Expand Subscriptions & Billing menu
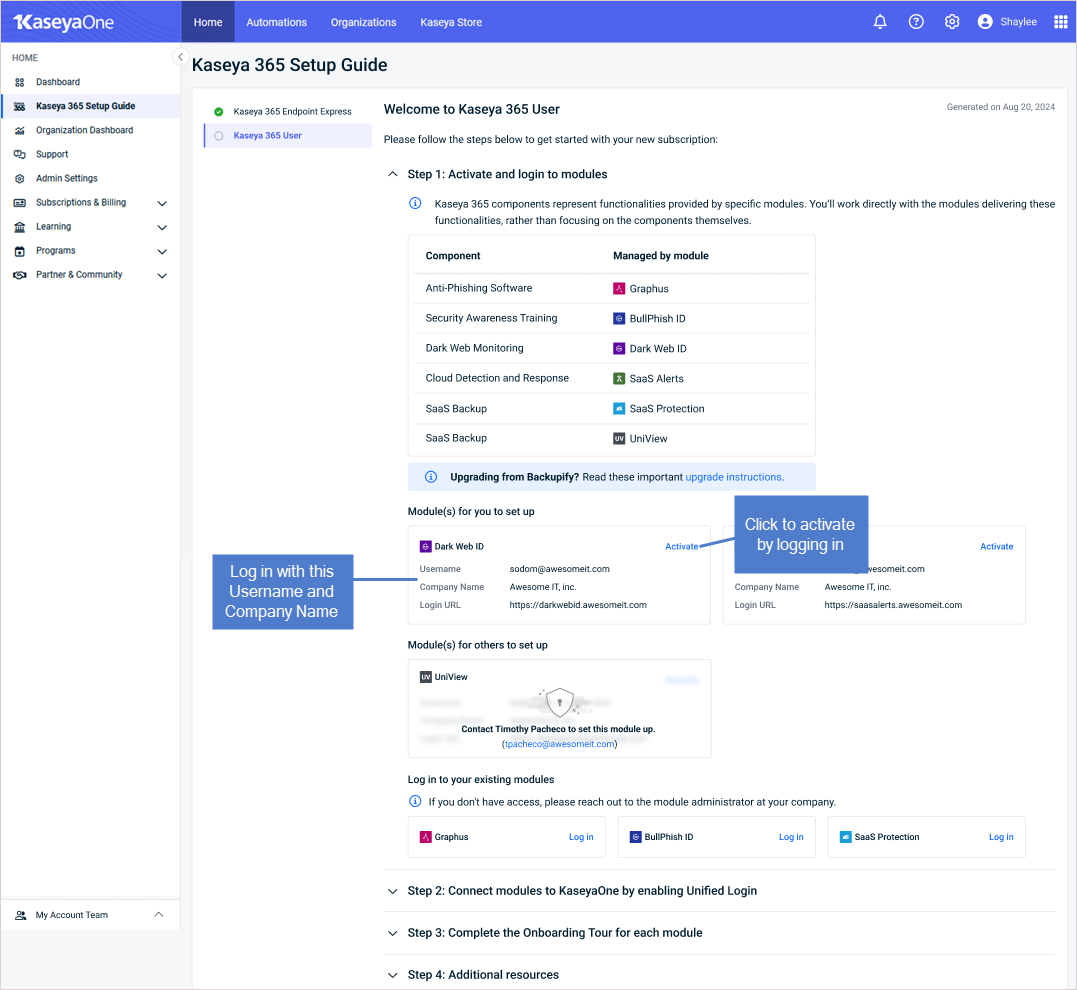 click(162, 203)
